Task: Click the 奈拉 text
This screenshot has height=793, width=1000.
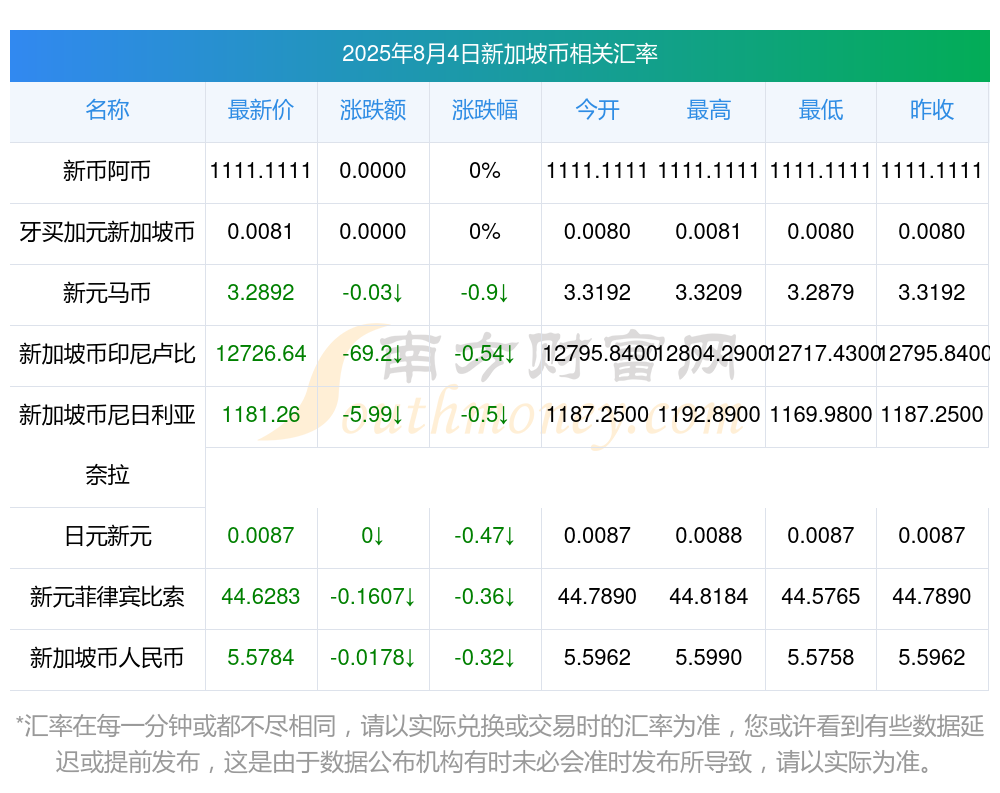Action: click(107, 475)
